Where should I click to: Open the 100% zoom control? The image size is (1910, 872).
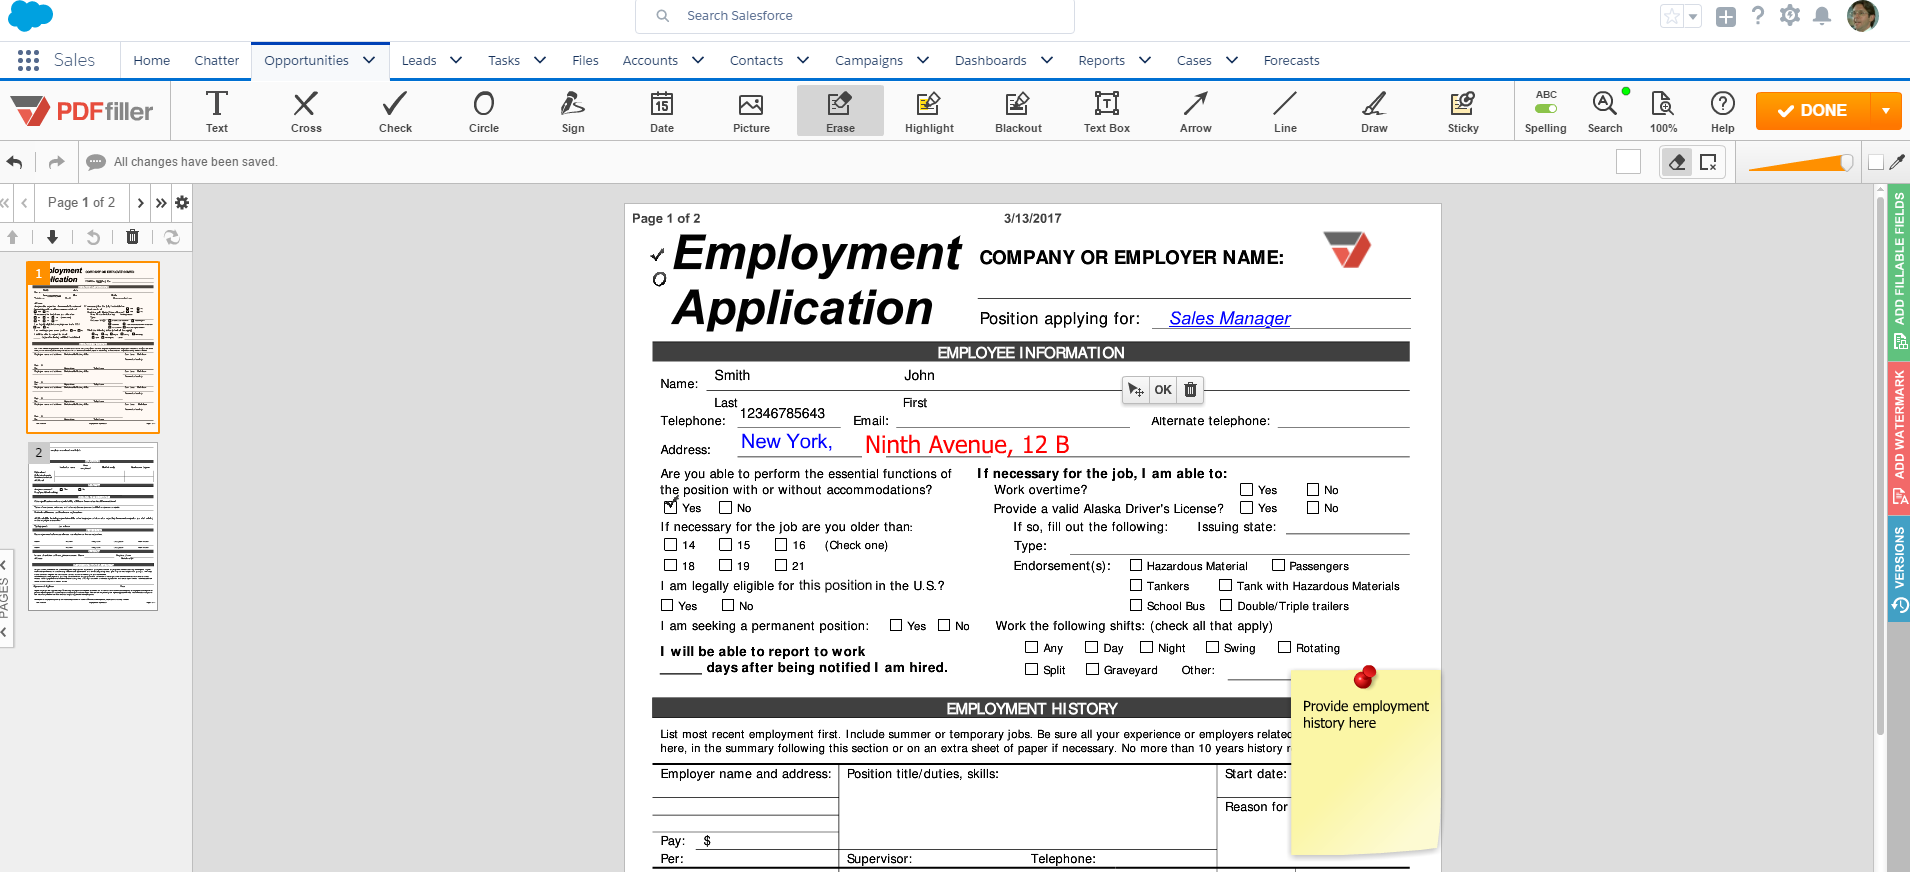[1663, 110]
